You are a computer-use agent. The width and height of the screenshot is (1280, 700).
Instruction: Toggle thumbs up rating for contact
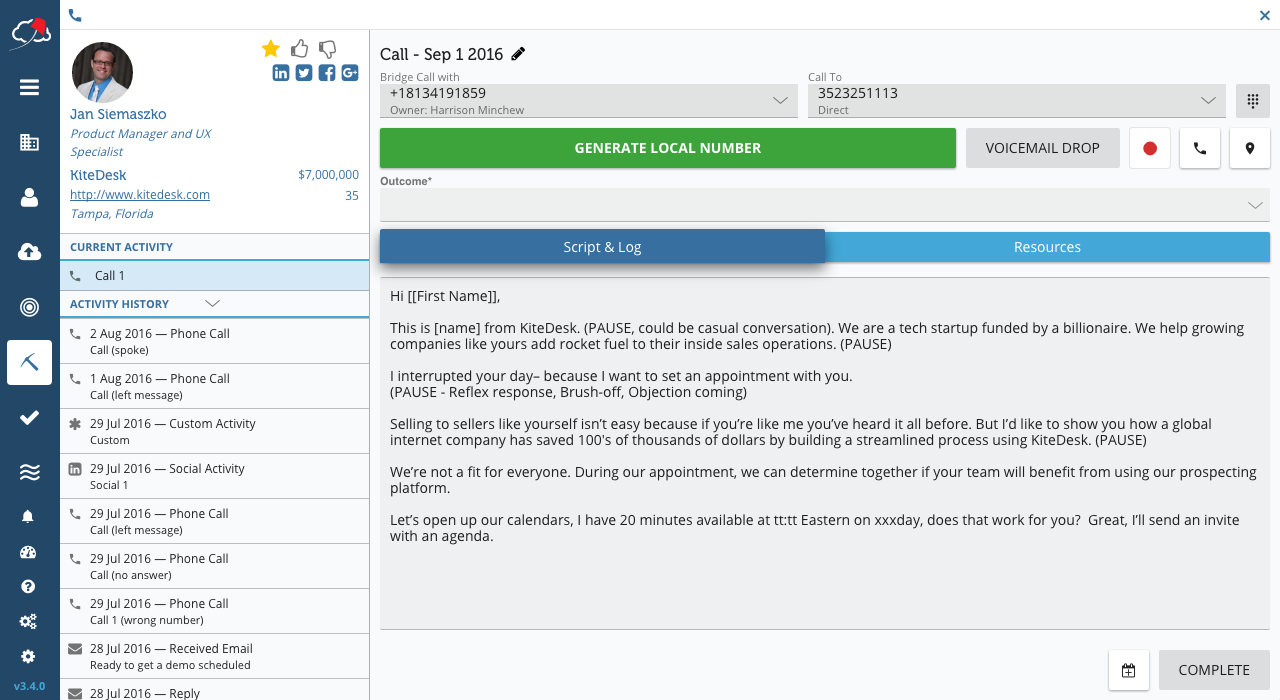pos(299,49)
